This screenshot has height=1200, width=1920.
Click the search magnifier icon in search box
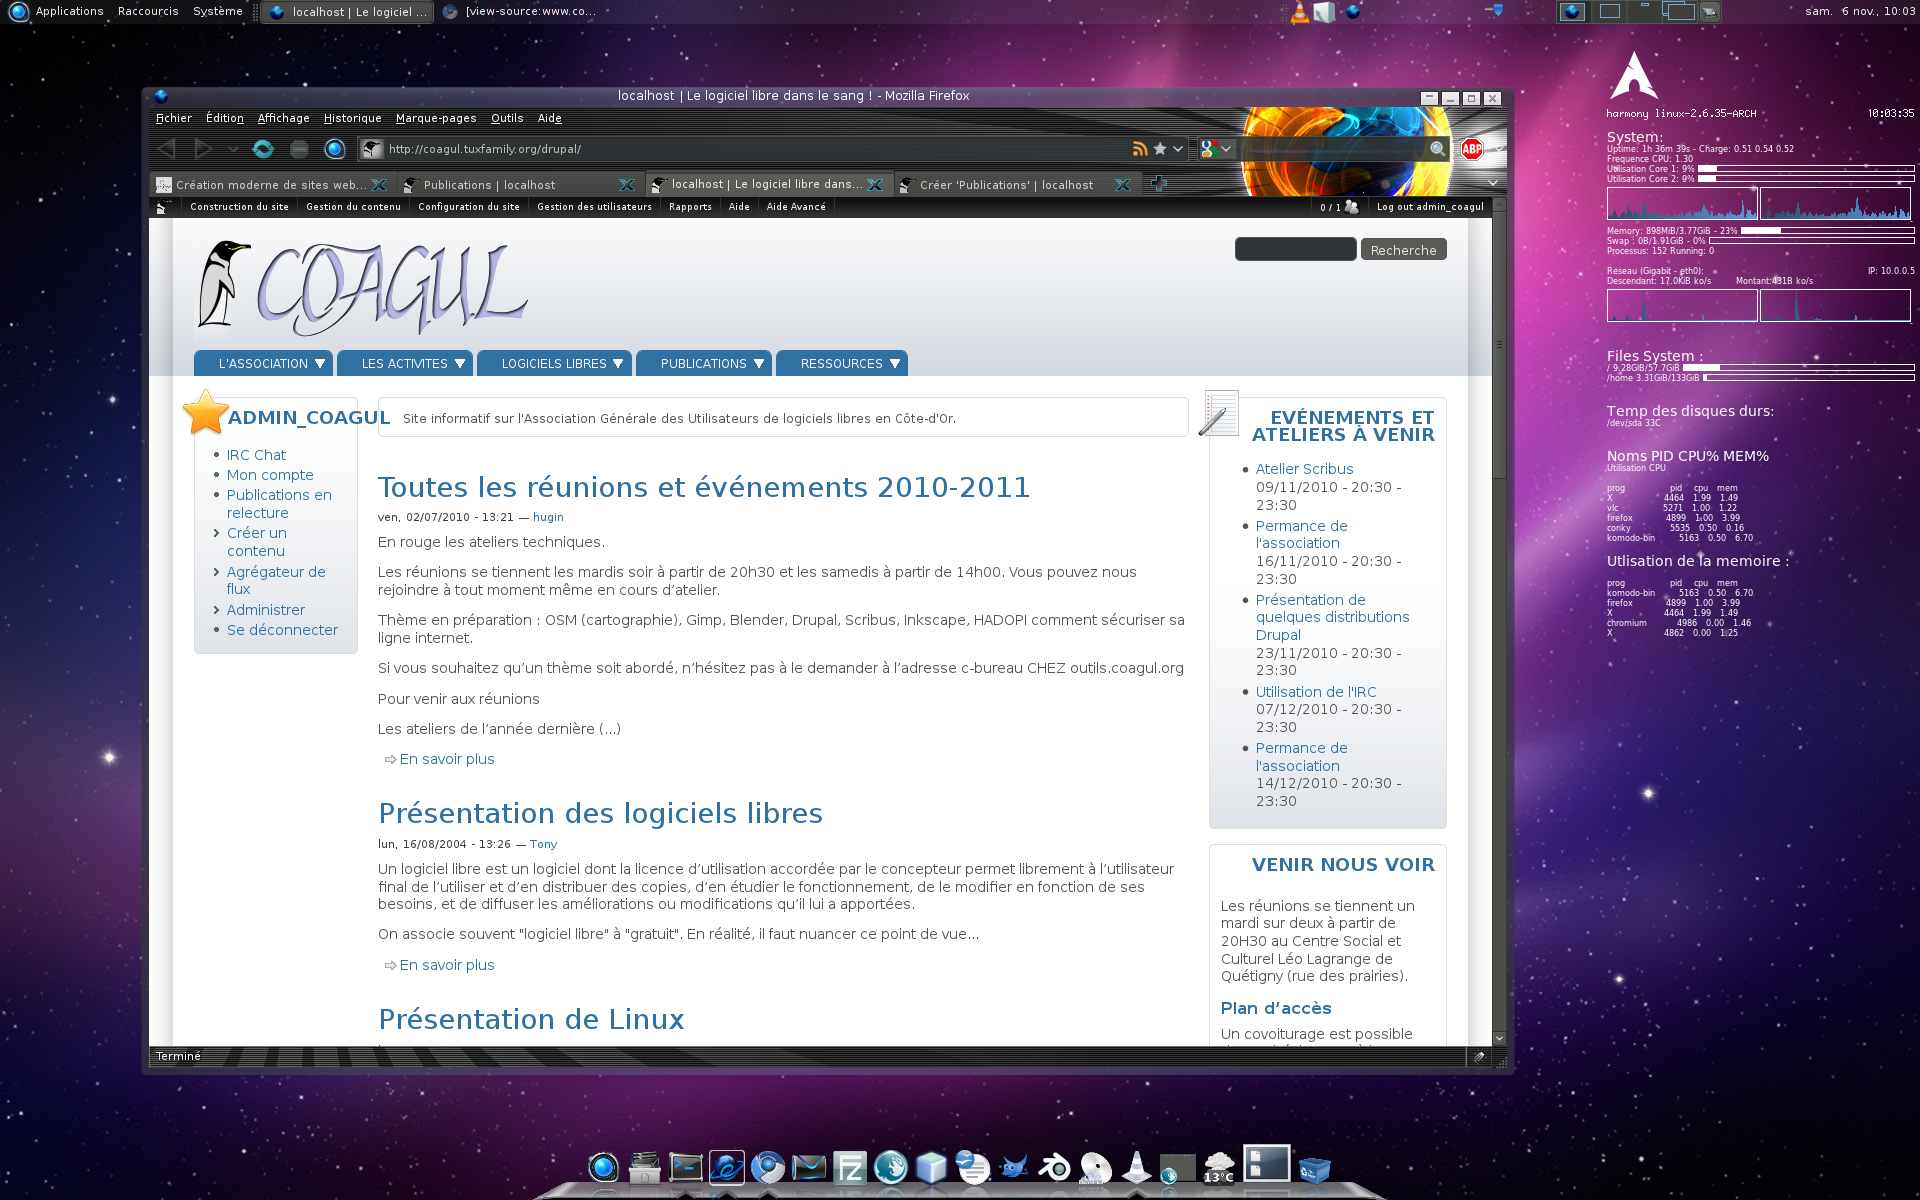[1437, 149]
